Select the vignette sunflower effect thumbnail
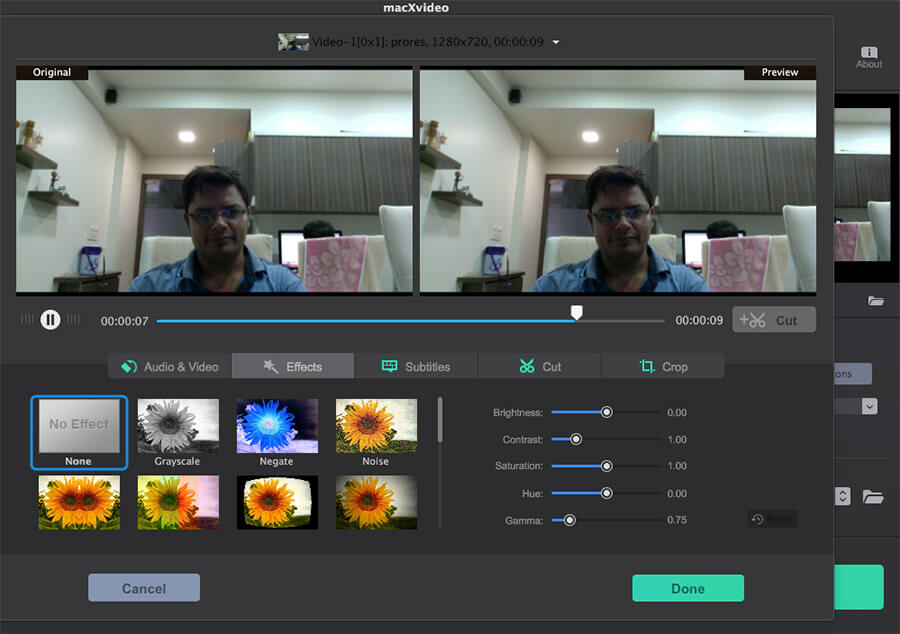The height and width of the screenshot is (634, 900). click(x=377, y=502)
